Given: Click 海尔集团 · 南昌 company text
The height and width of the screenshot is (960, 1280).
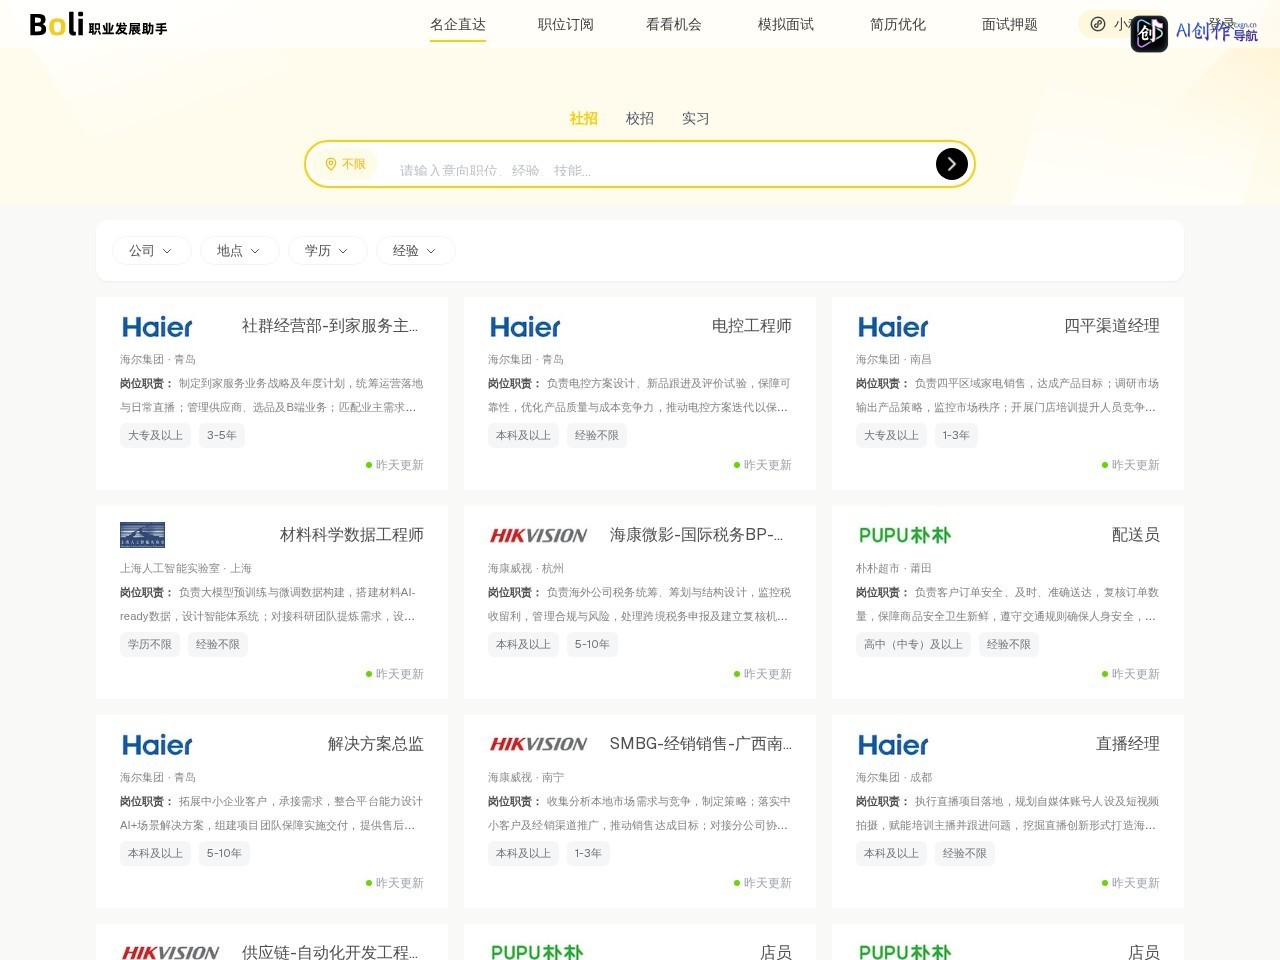Looking at the screenshot, I should click(894, 359).
